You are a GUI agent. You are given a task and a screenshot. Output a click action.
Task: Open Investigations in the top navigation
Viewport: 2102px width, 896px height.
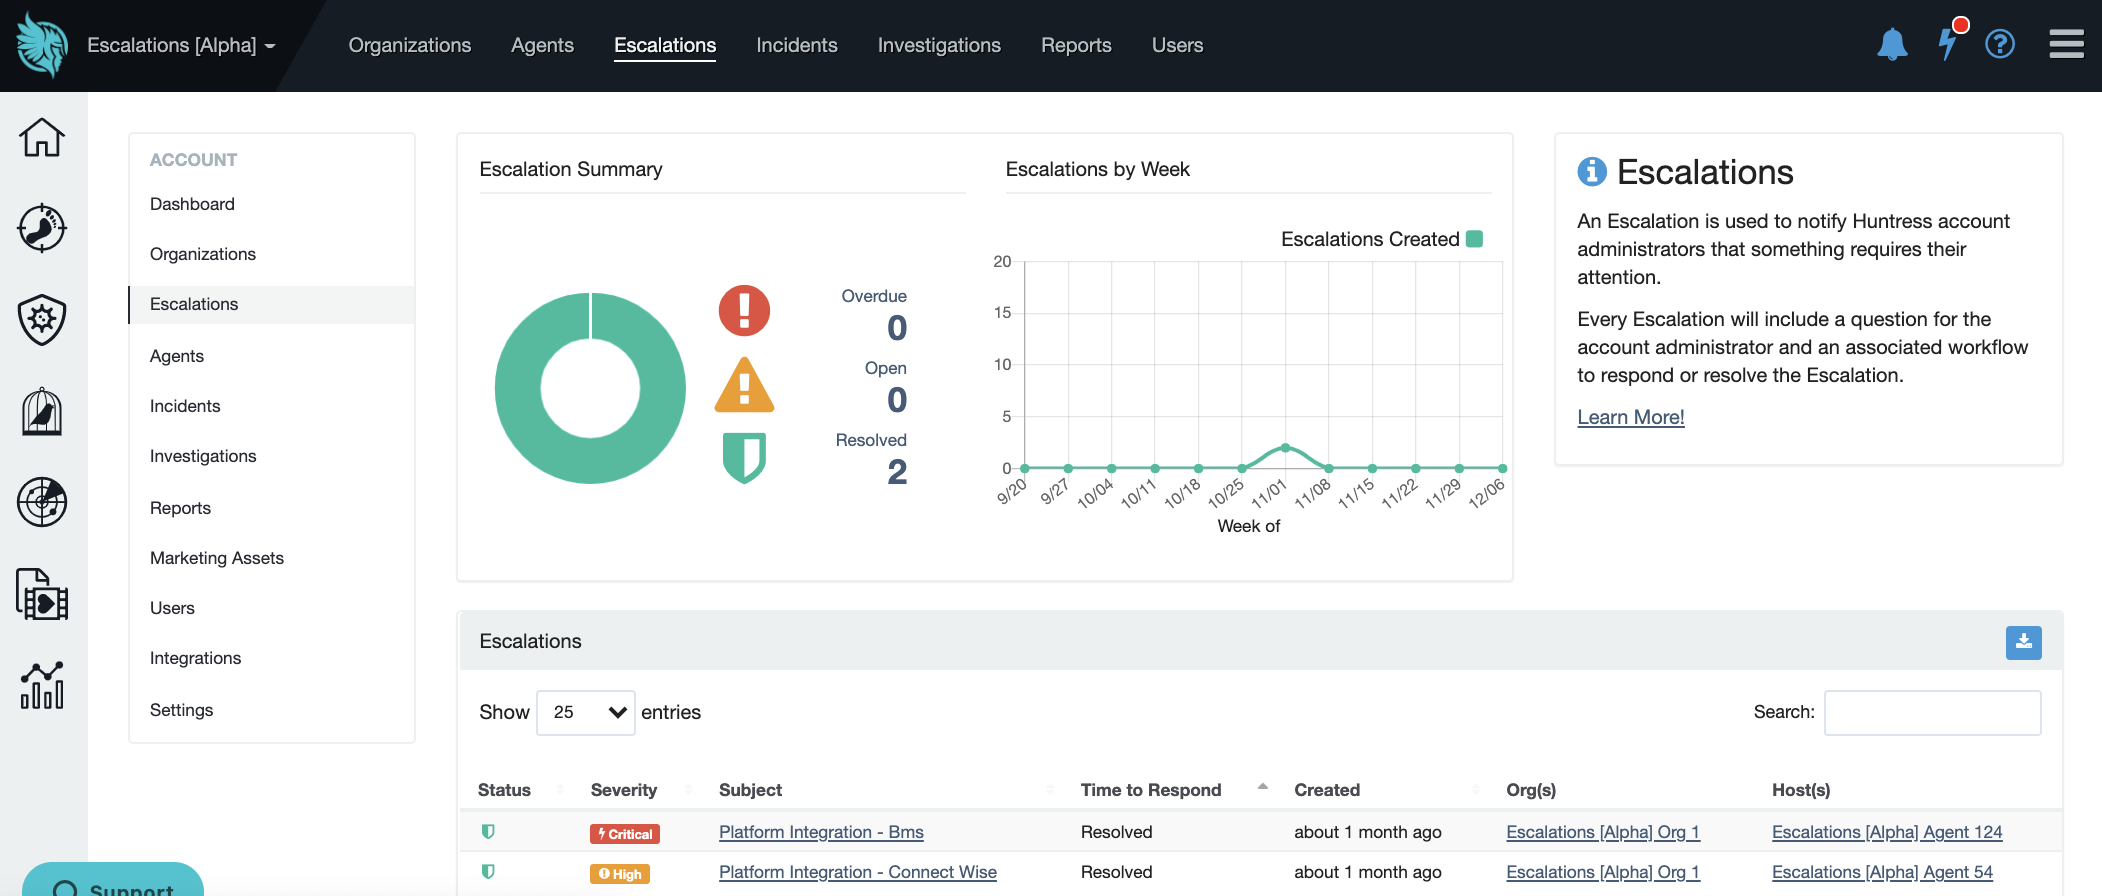pos(939,45)
